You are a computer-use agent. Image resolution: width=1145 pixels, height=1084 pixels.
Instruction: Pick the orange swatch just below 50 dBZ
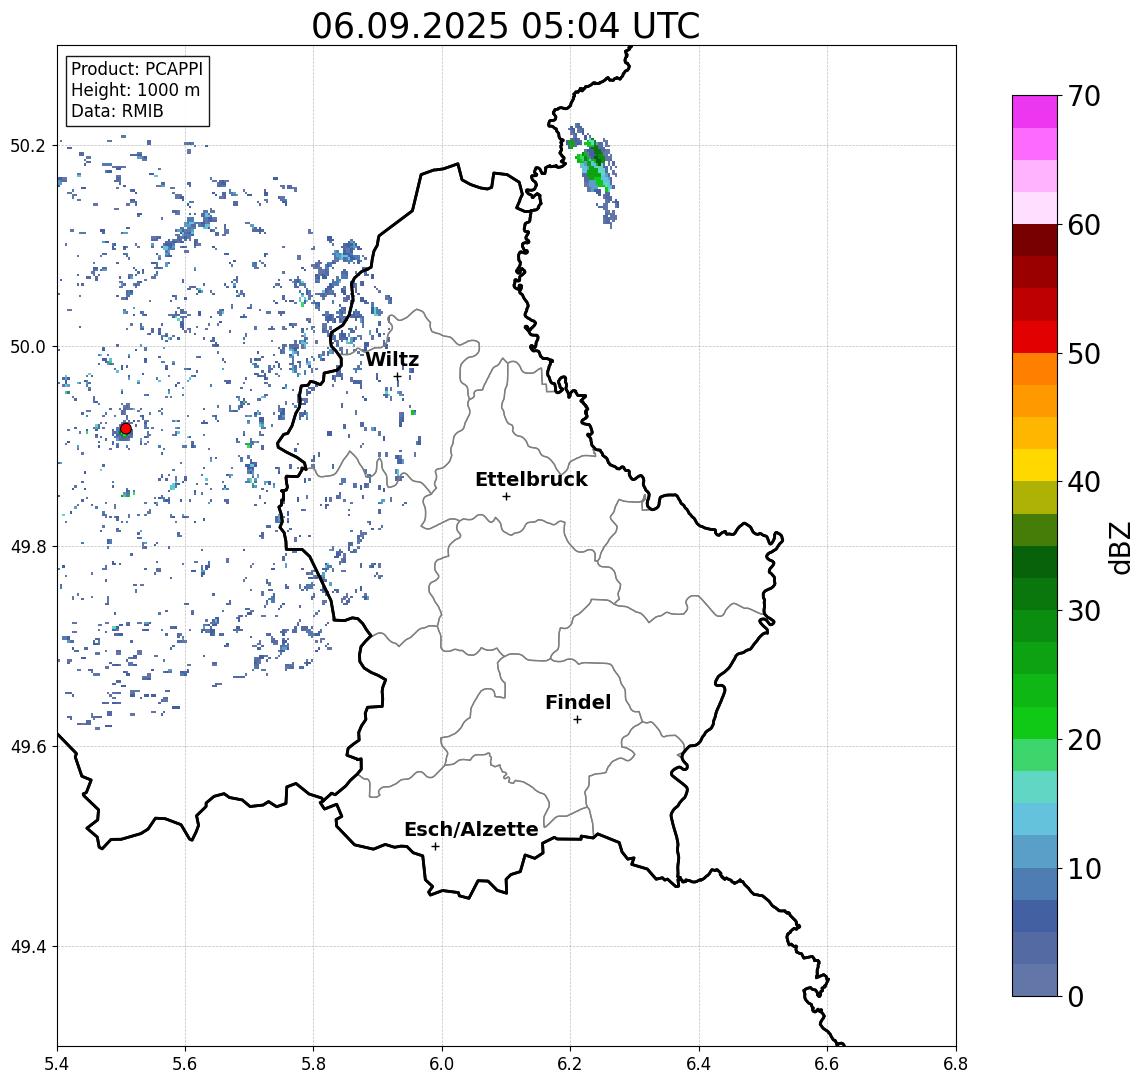[x=1035, y=369]
